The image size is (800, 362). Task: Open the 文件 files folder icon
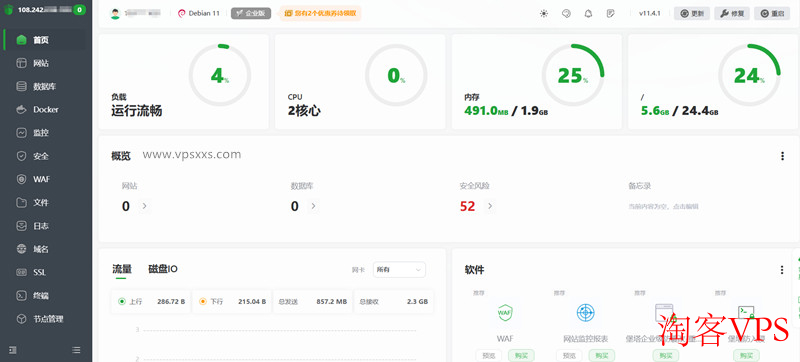pos(21,202)
